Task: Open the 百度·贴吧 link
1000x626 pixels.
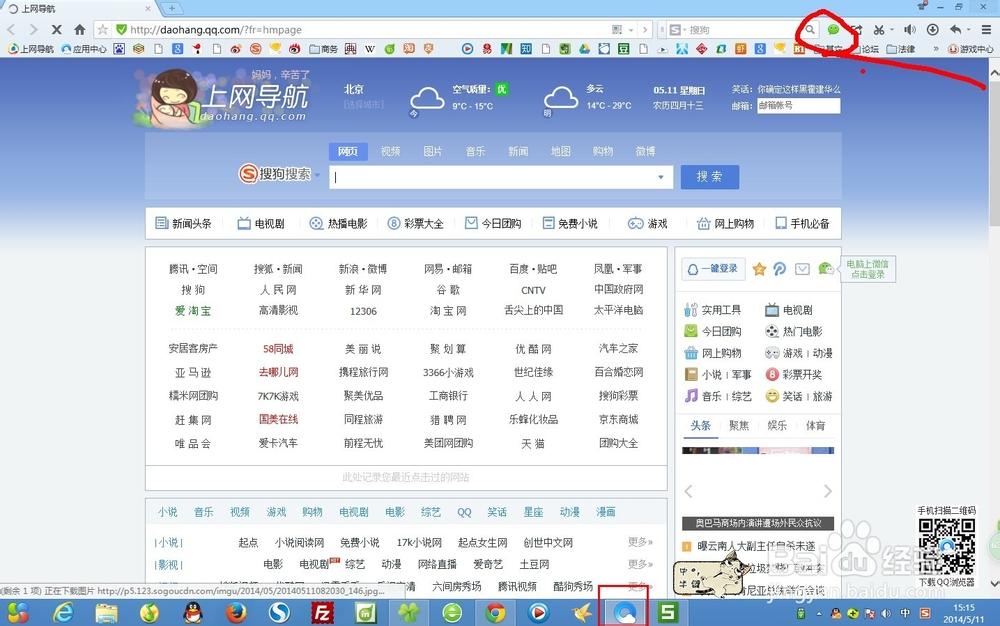Action: click(533, 269)
